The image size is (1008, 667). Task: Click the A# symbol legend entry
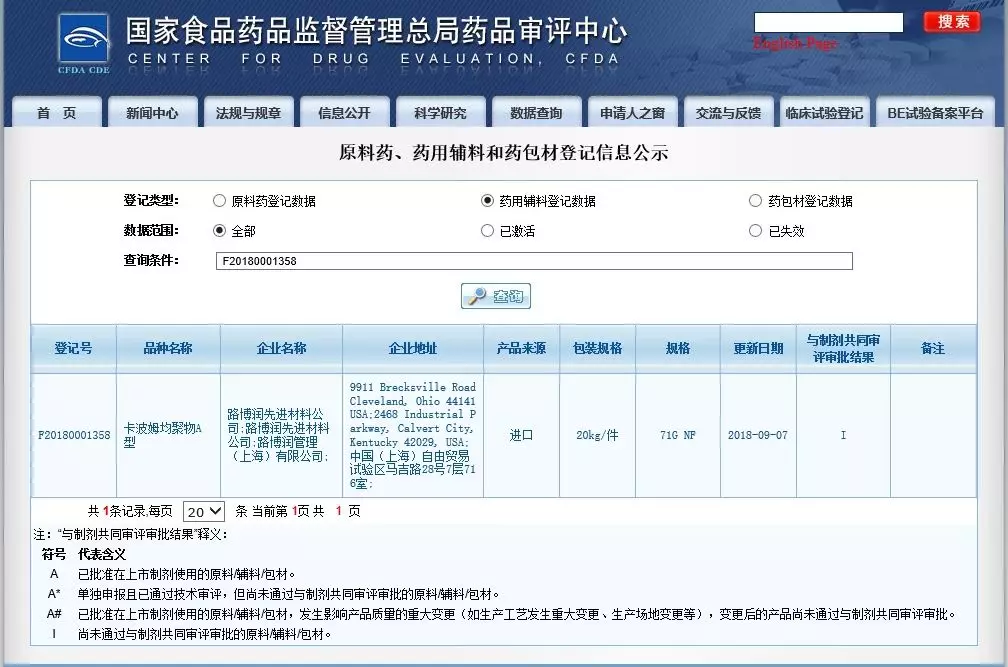tap(54, 614)
